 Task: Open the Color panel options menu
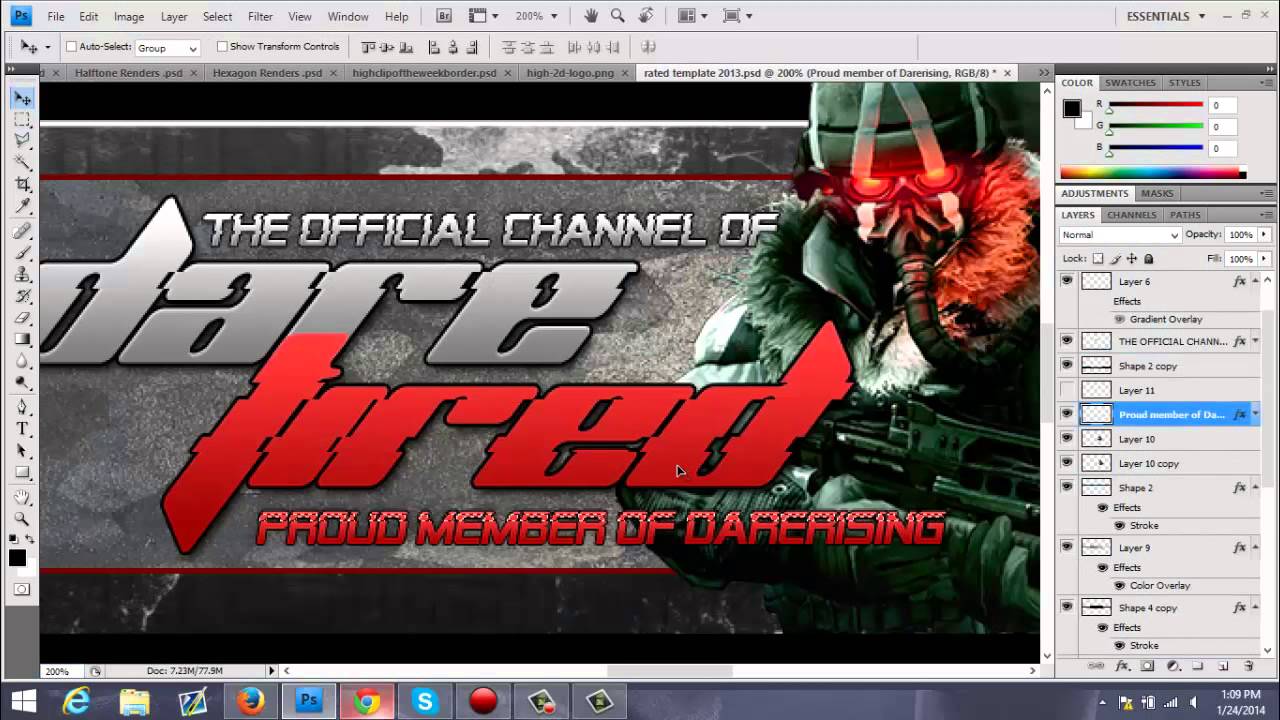1267,83
